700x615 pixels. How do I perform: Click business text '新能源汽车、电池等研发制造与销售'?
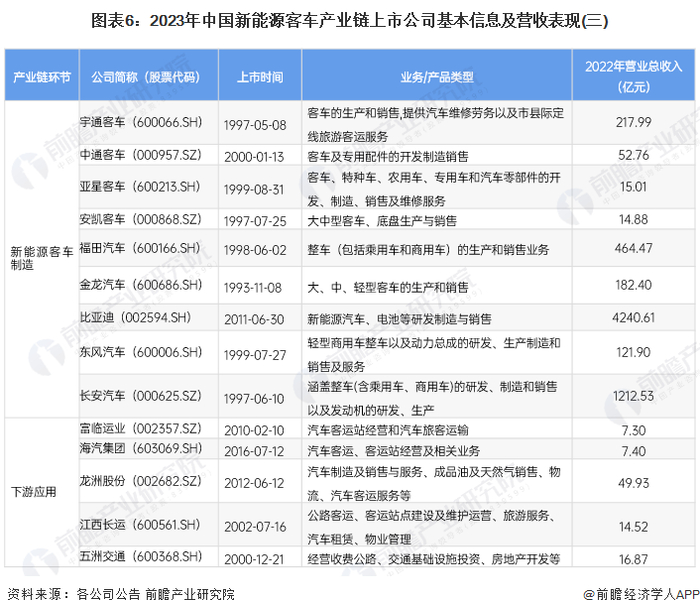pos(400,319)
